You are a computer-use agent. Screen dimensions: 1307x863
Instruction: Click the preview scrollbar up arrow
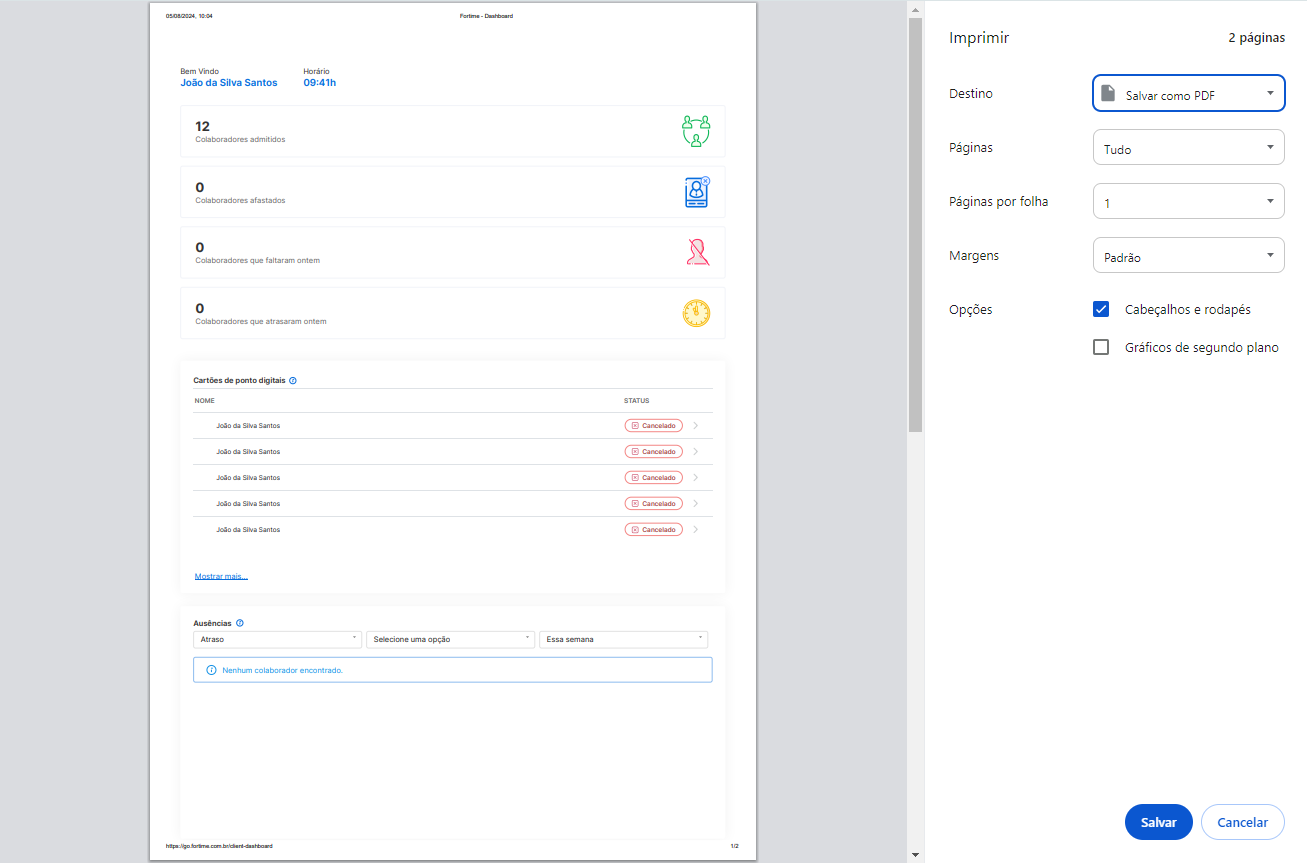click(x=915, y=8)
